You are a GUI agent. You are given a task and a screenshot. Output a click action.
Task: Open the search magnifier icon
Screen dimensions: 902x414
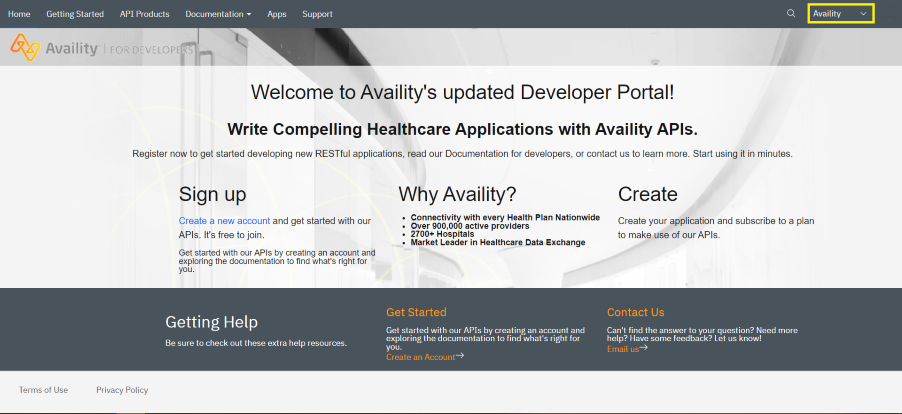pyautogui.click(x=791, y=13)
